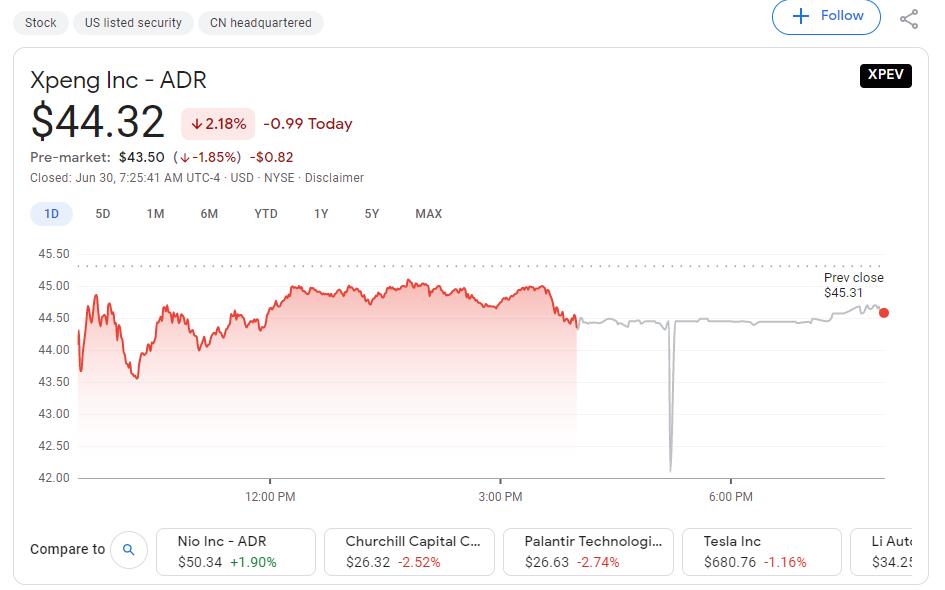The height and width of the screenshot is (590, 945).
Task: Select the 5Y chart period
Action: point(371,213)
